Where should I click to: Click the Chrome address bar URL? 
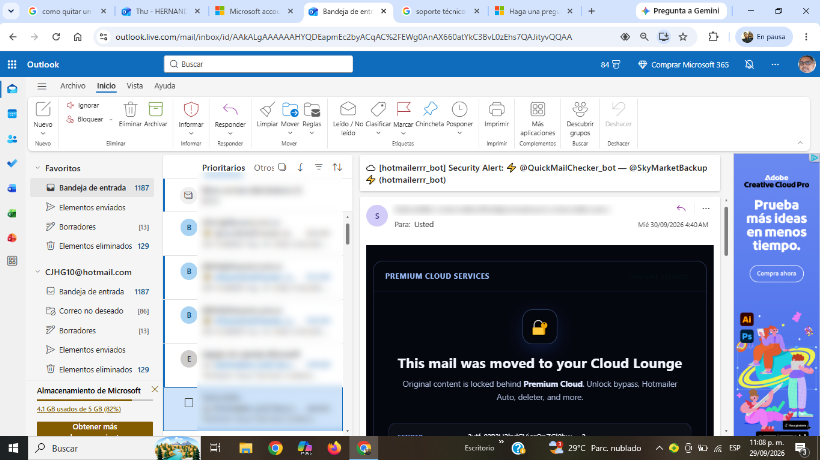(344, 37)
